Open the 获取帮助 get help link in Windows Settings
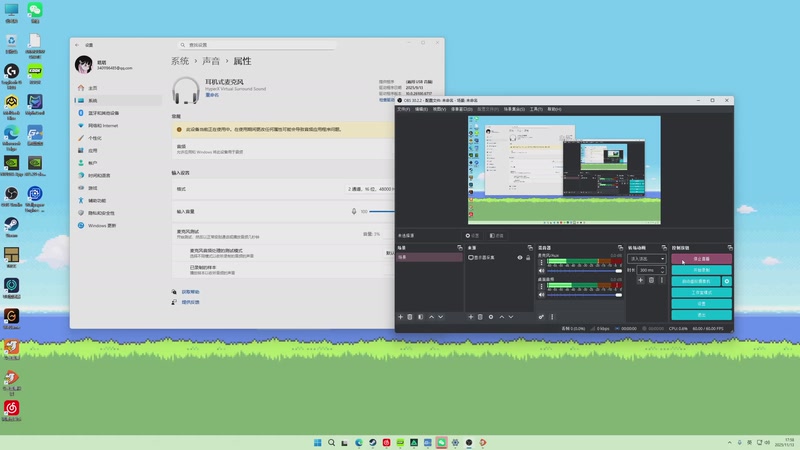Screen dimensions: 800x450 [190, 292]
